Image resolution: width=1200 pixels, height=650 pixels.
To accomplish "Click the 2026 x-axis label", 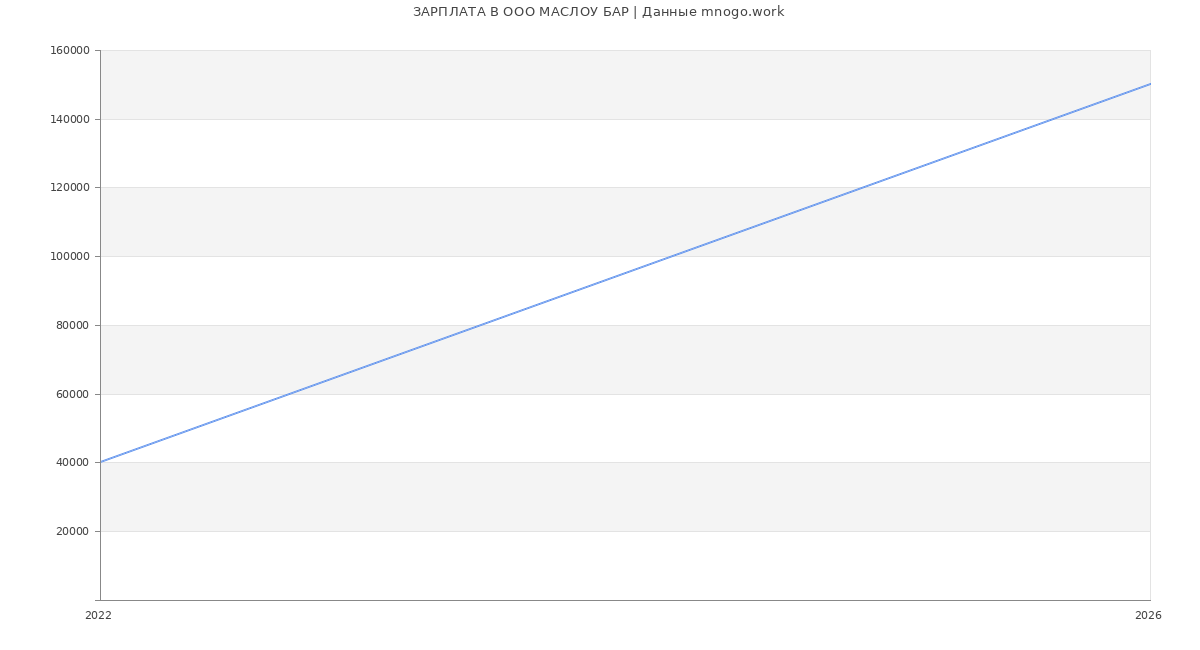I will click(x=1148, y=616).
